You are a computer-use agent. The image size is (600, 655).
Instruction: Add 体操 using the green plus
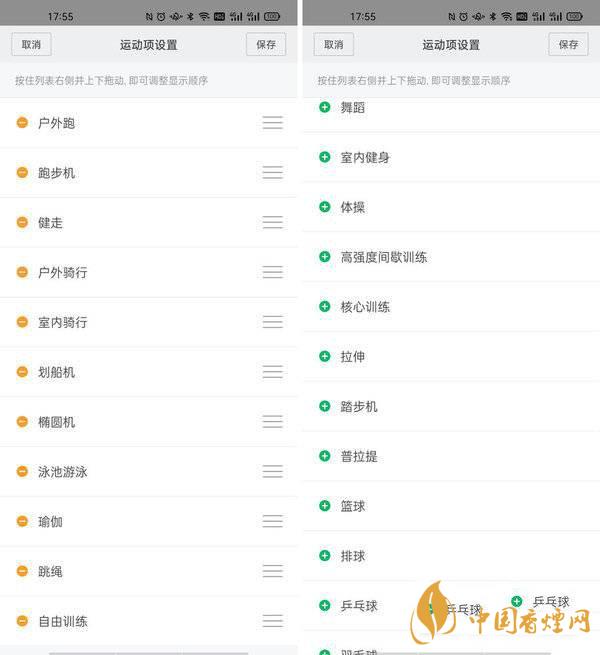(x=324, y=207)
